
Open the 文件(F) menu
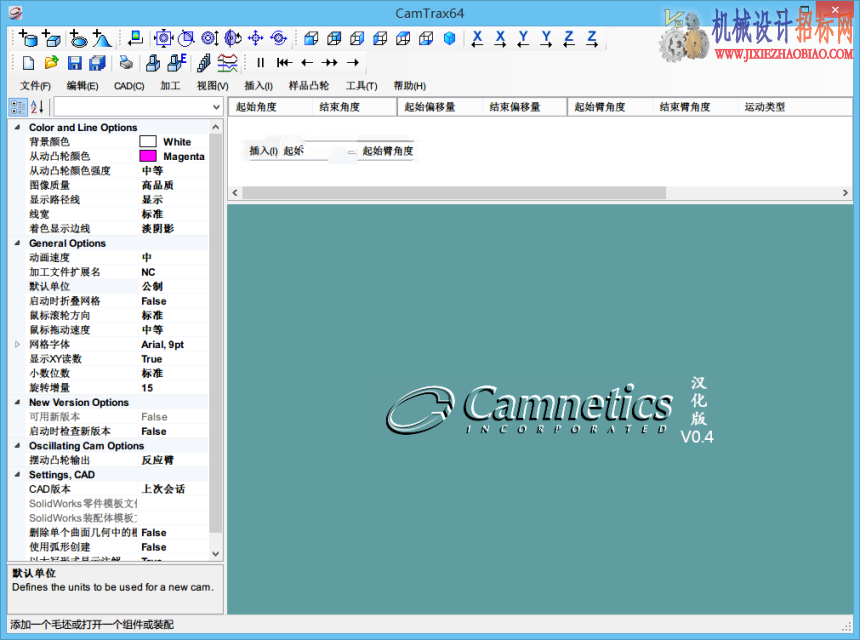point(35,86)
